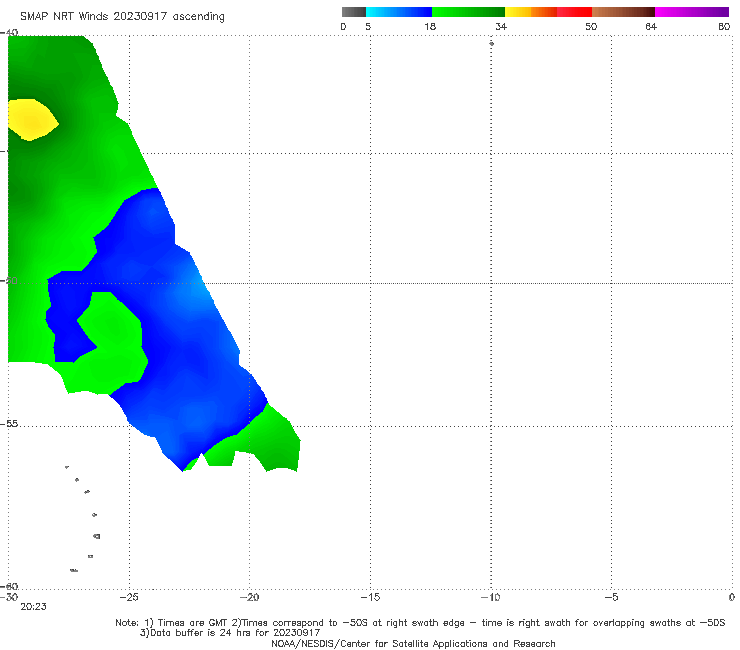Click the yellow high-wind patch on the map

(32, 120)
